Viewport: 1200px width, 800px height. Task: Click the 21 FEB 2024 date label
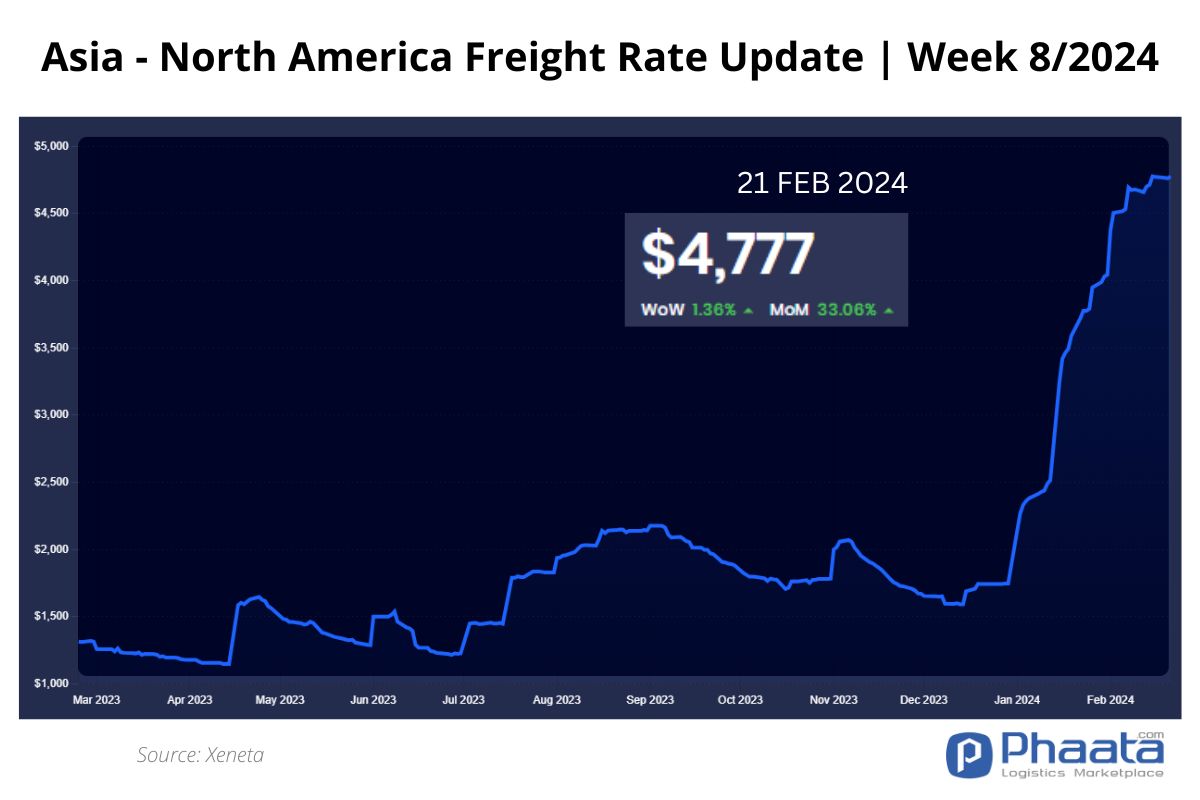822,184
